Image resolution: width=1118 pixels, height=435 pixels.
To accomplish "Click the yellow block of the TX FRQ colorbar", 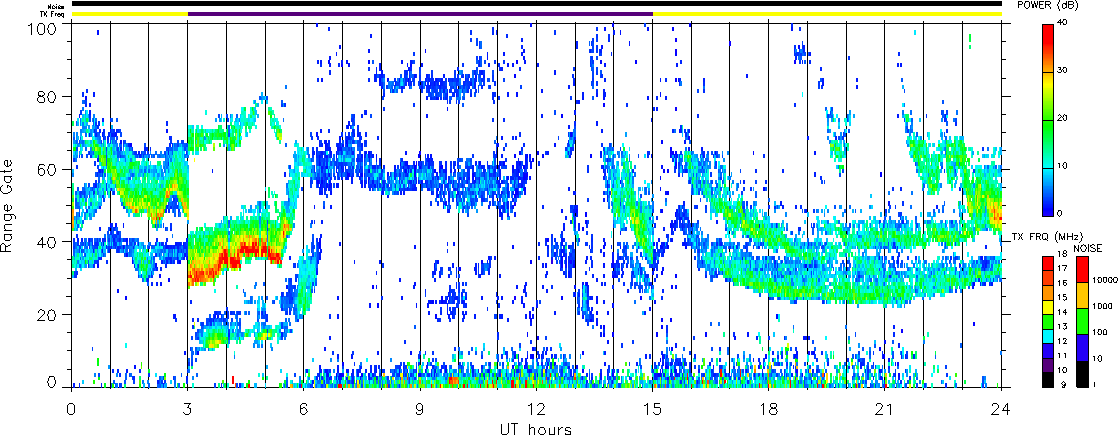I will coord(1050,307).
